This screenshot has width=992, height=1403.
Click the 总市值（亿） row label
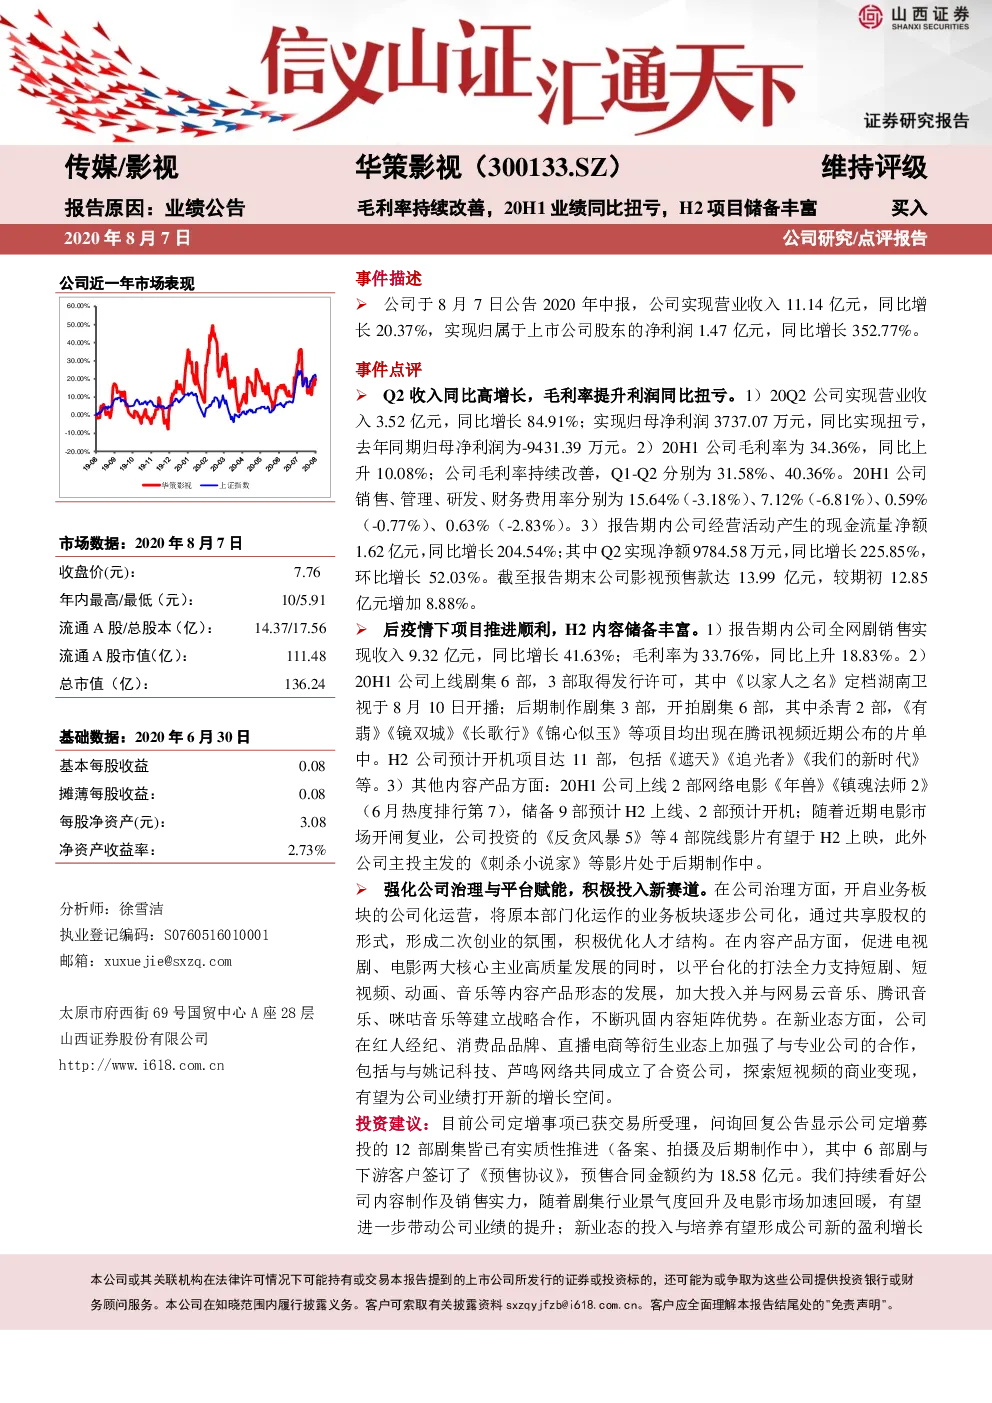tap(104, 684)
